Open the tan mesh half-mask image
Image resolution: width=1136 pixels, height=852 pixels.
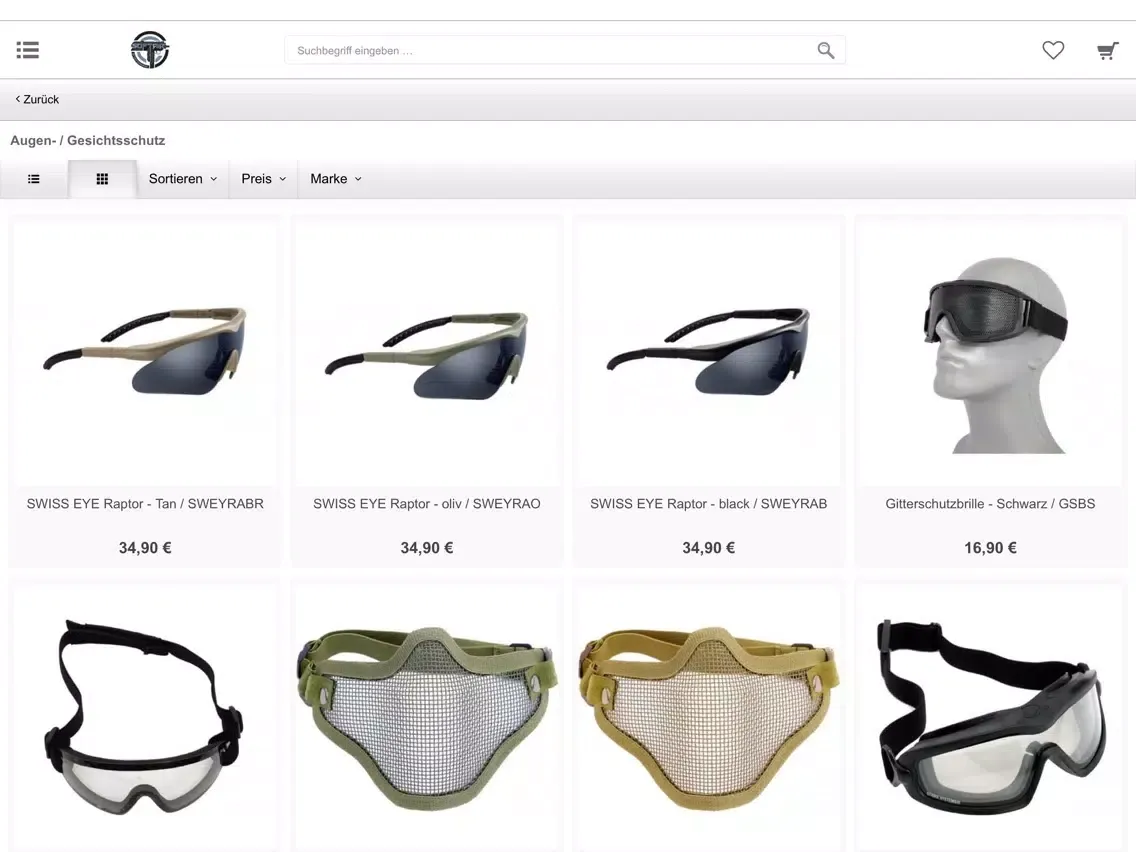709,719
